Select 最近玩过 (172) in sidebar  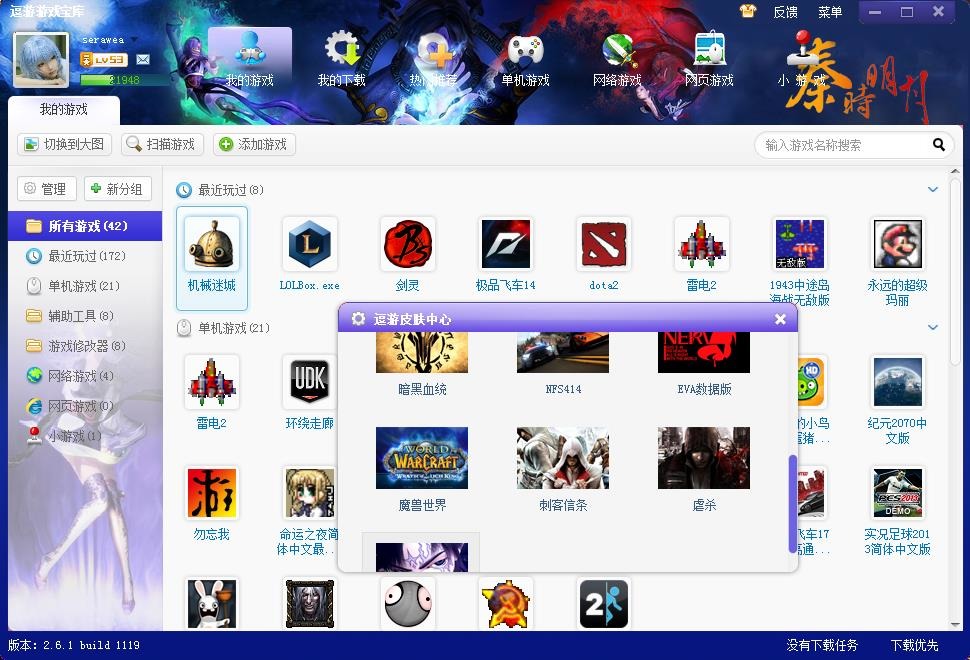click(x=85, y=256)
